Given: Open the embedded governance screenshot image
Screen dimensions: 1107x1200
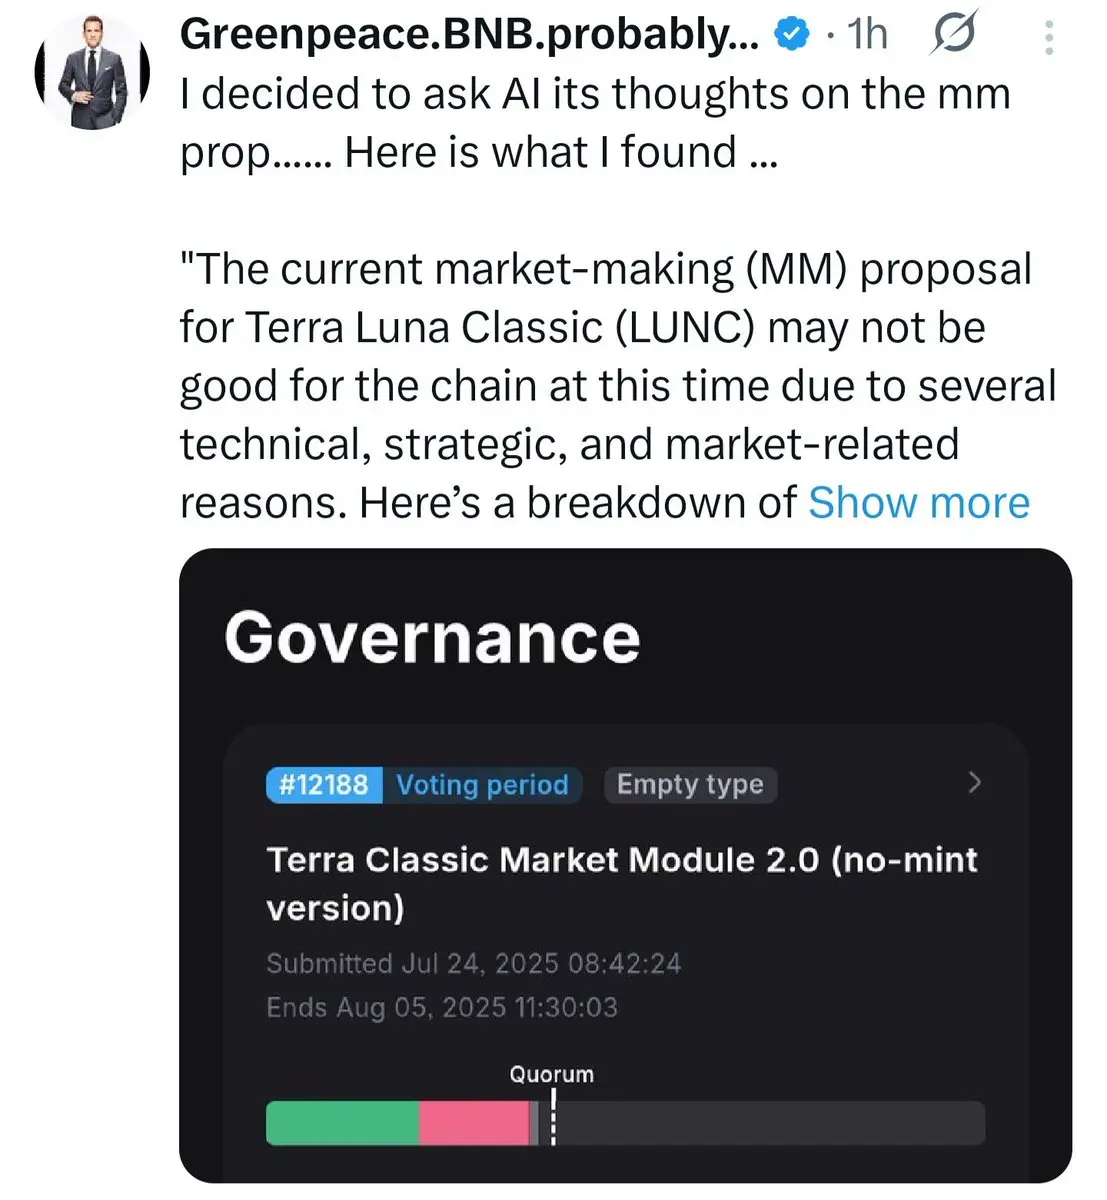Looking at the screenshot, I should point(625,866).
